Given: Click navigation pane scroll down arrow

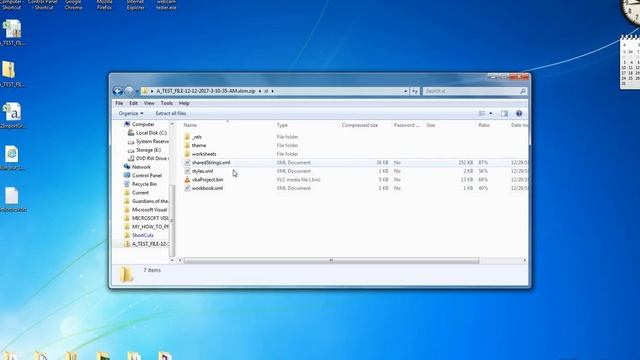Looking at the screenshot, I should pos(172,260).
